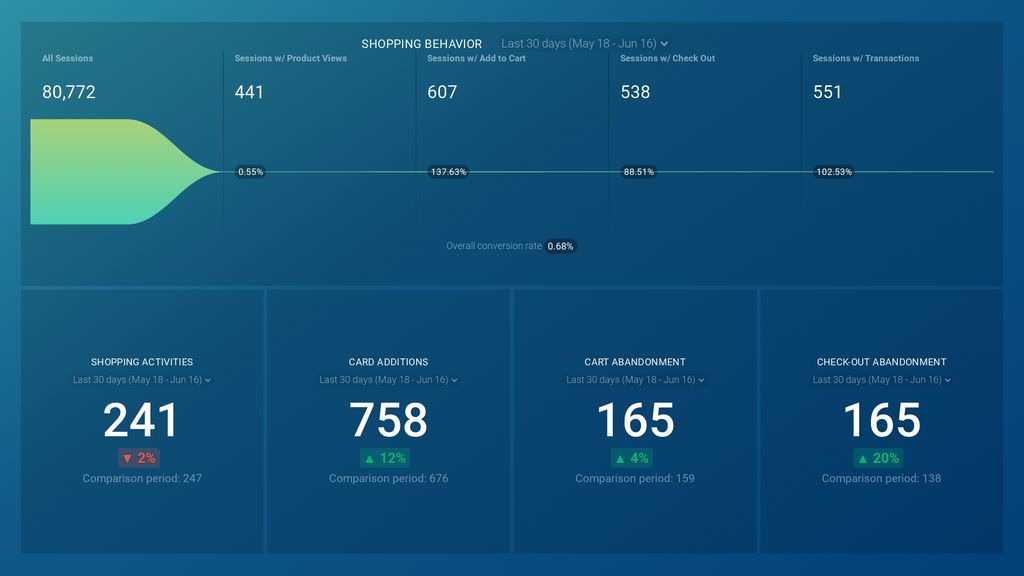Click the Cart Abandonment card title

pos(634,362)
